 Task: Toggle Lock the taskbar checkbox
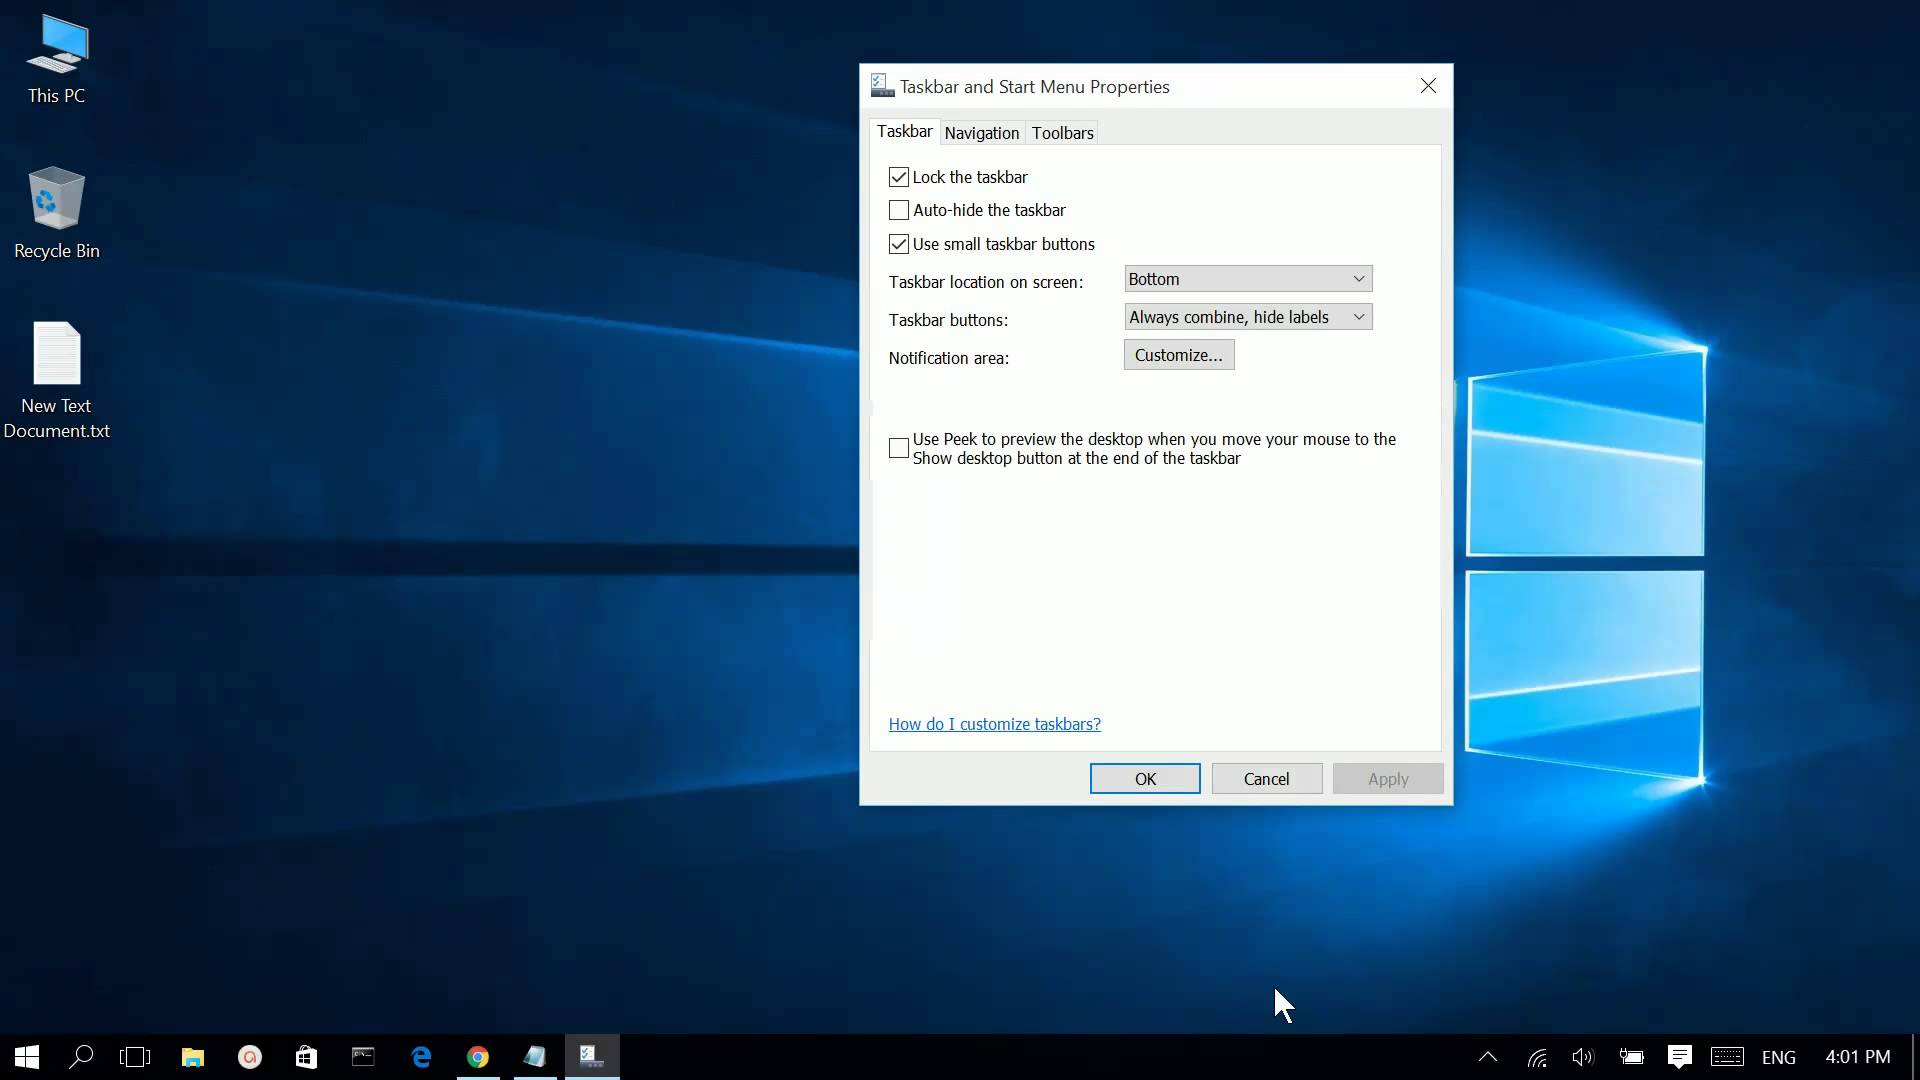[x=897, y=175]
